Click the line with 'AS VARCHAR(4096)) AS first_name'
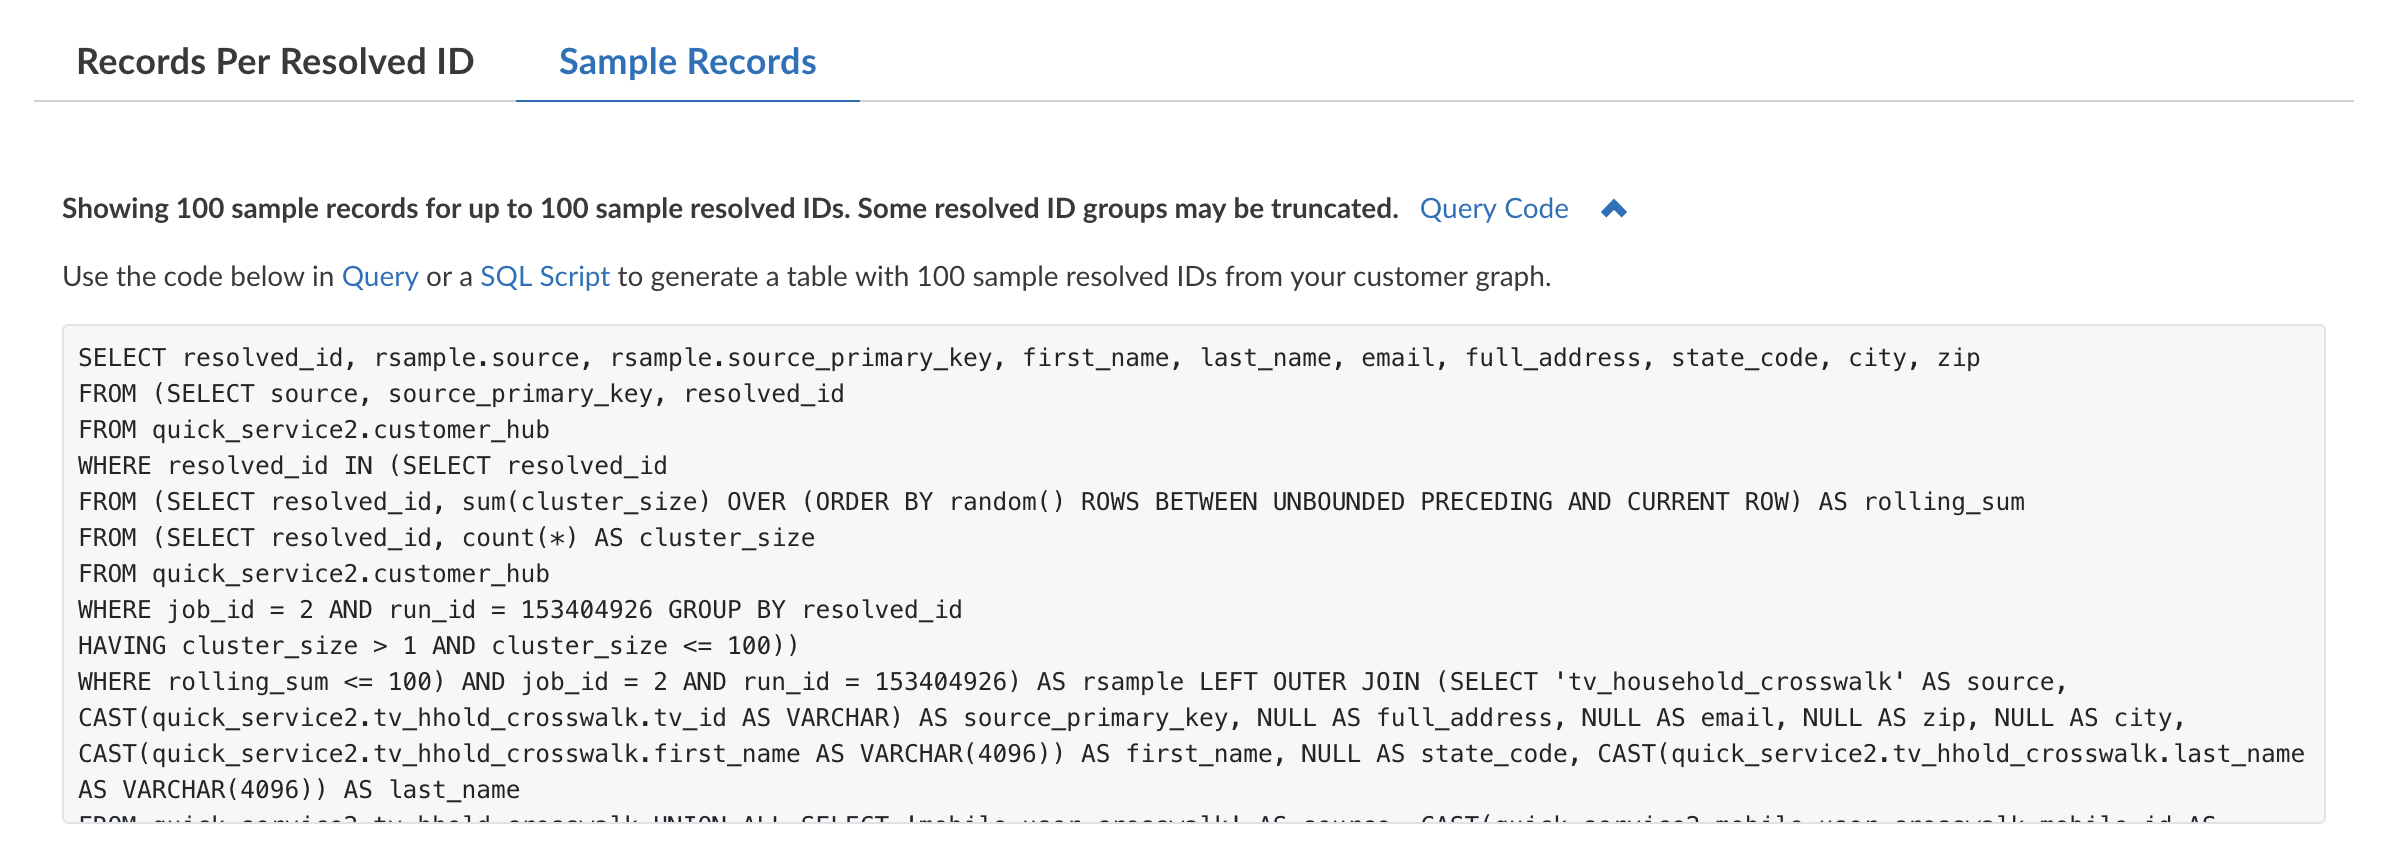The height and width of the screenshot is (848, 2402). 1191,754
